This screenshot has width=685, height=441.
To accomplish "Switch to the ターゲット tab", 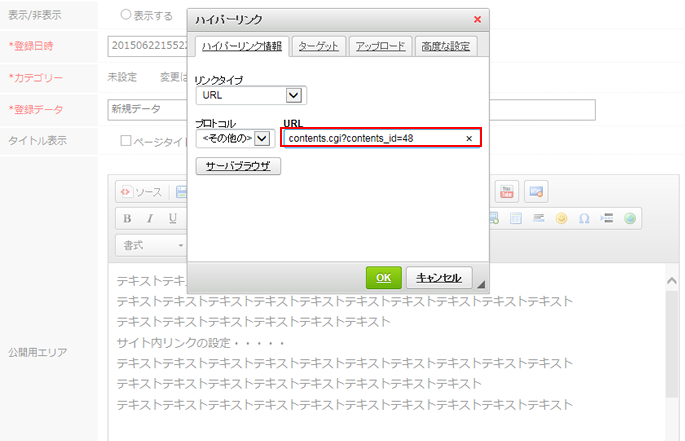I will point(320,46).
